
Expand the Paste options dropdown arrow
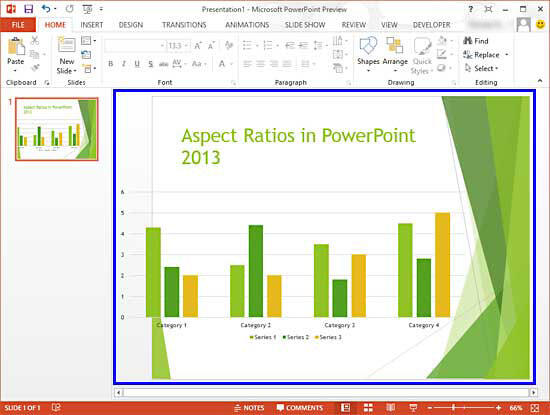click(x=15, y=71)
